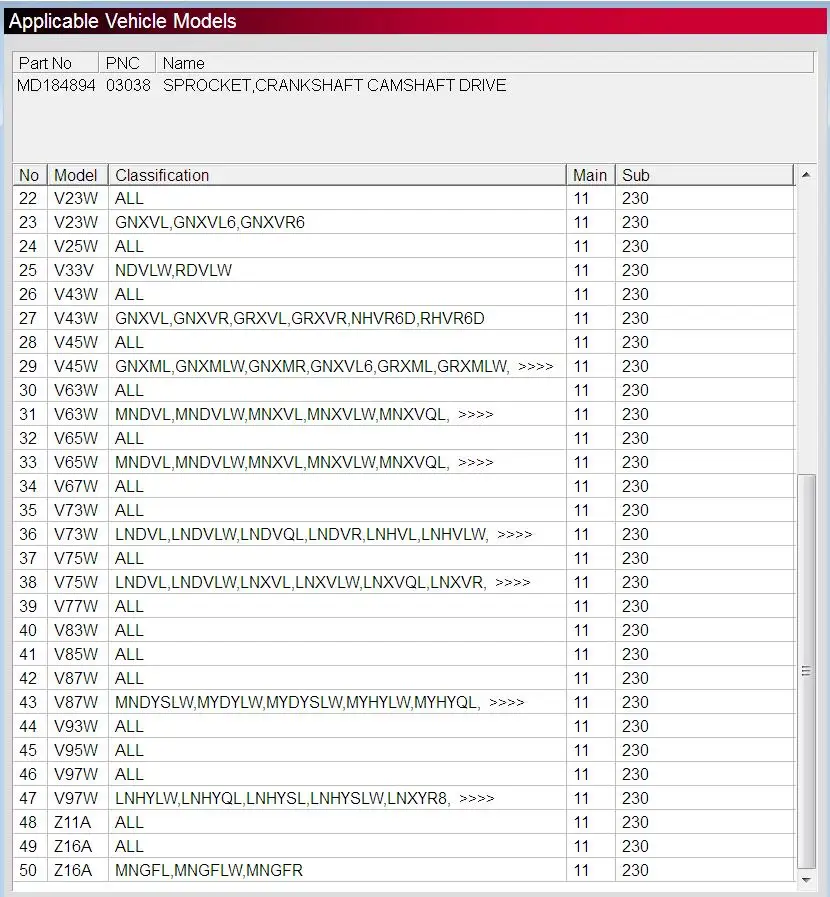Select LNHYLW,LNHYQL,LNHYSL,LNHYSLW,LNXYR8 classification text

tap(283, 798)
